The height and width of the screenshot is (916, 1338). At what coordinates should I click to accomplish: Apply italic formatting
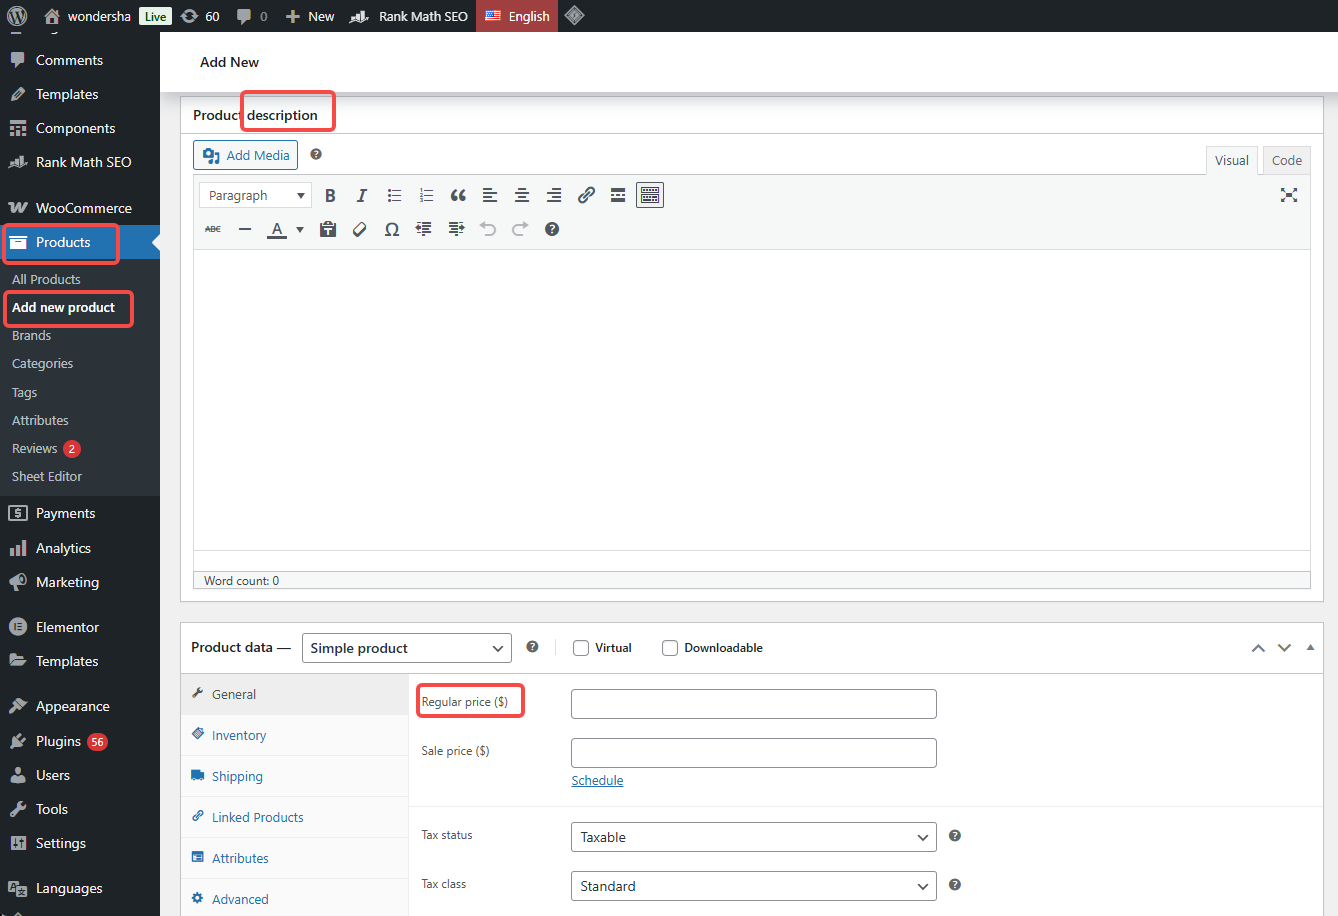[362, 195]
